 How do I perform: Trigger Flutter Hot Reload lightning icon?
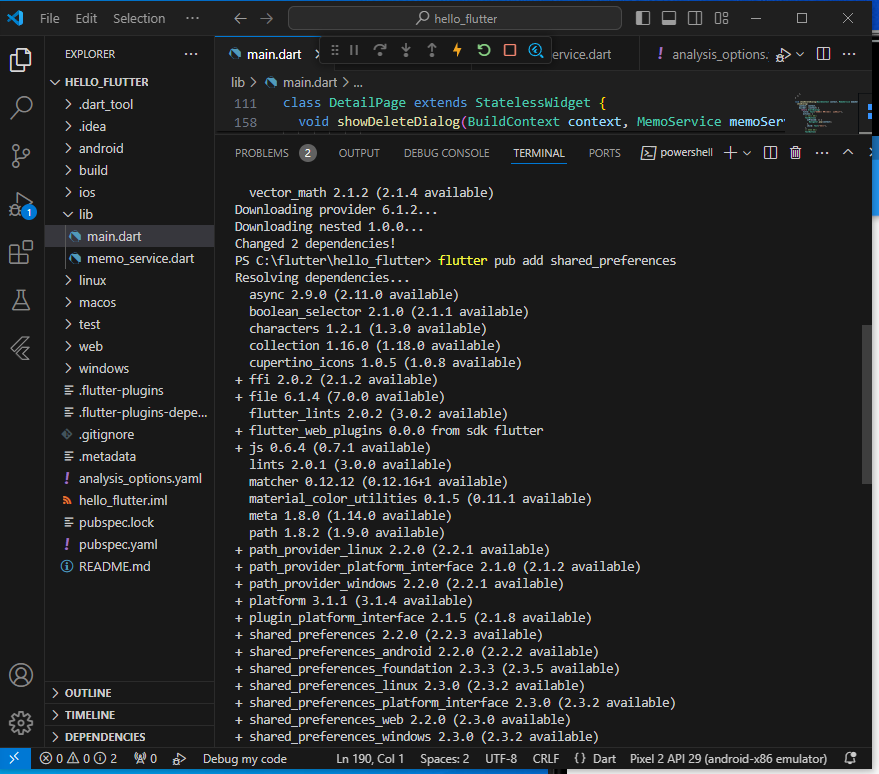pyautogui.click(x=457, y=51)
